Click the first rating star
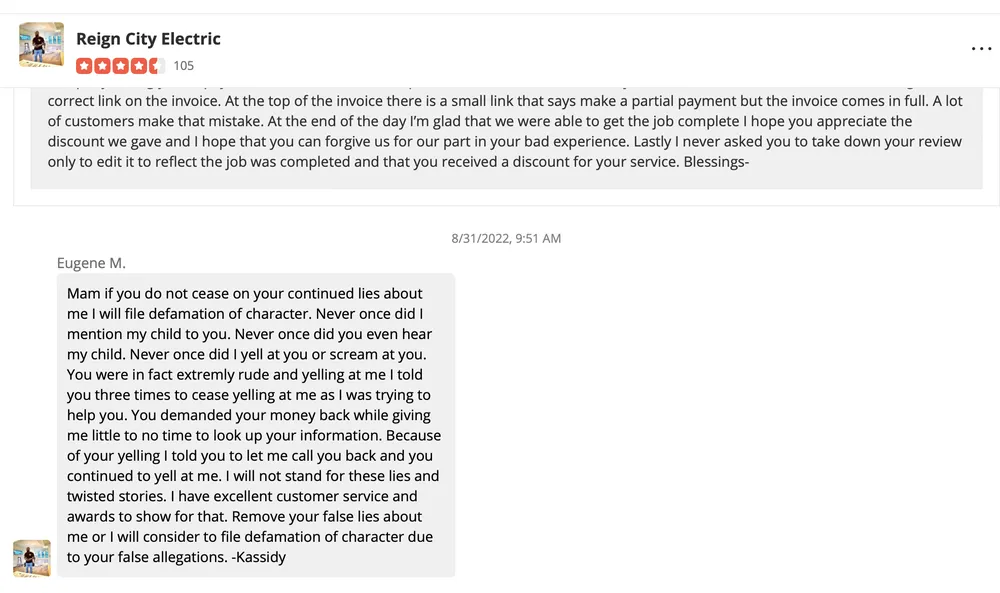The height and width of the screenshot is (593, 1000). [84, 66]
